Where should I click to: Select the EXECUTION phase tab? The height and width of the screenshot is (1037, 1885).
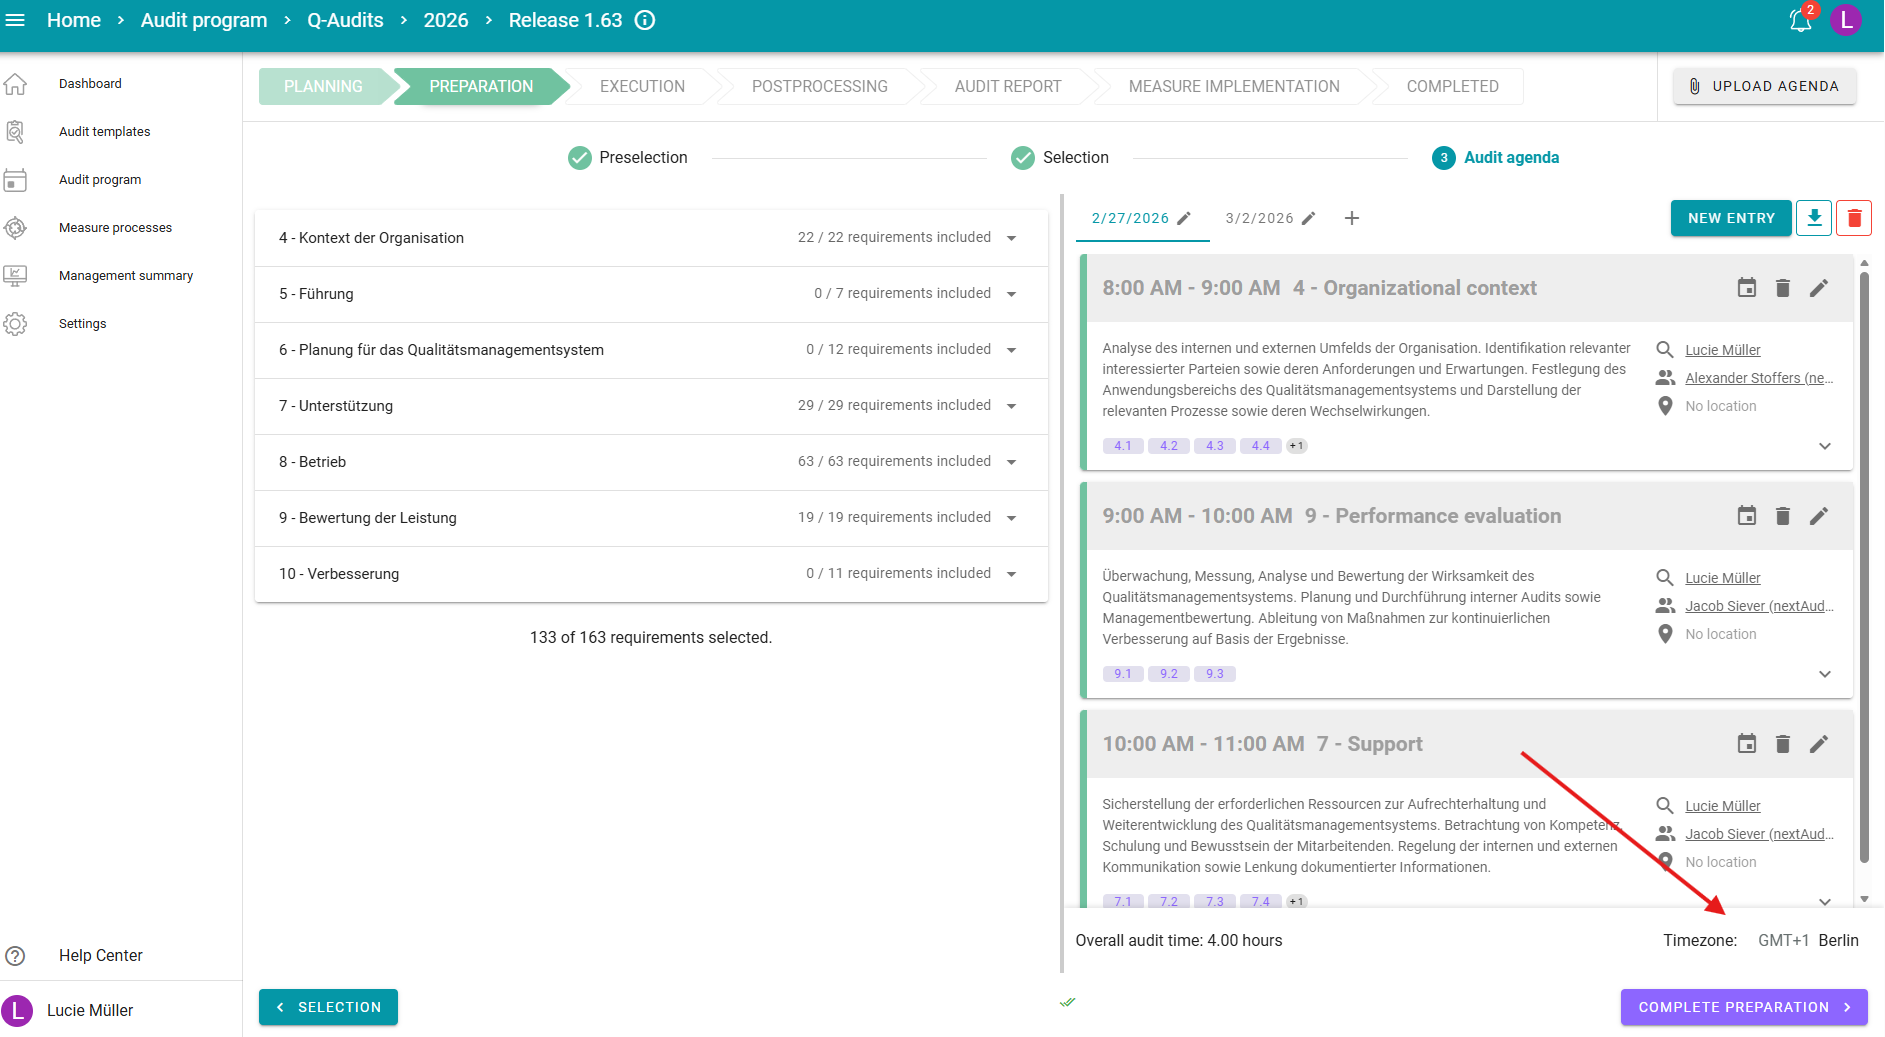[x=642, y=87]
